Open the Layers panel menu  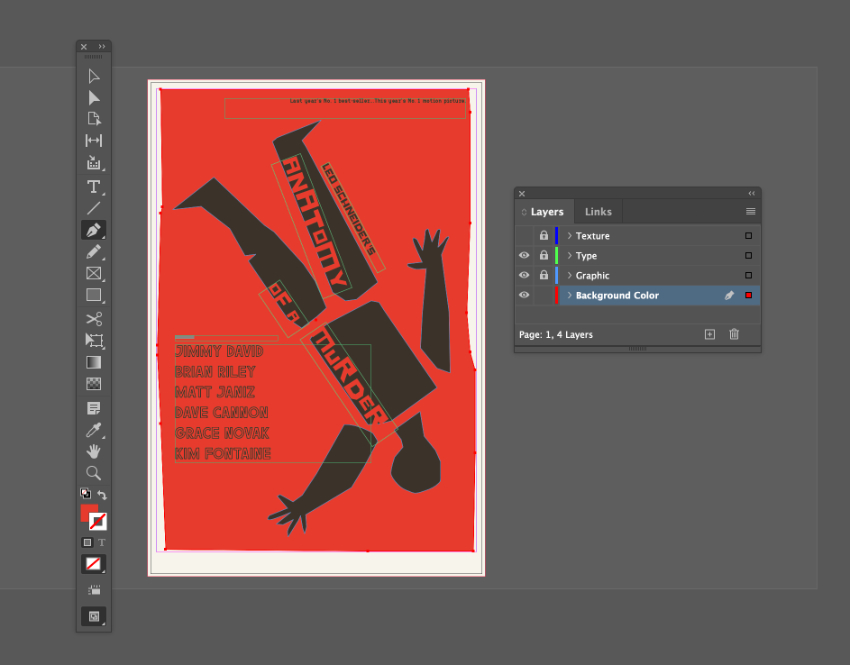(750, 211)
